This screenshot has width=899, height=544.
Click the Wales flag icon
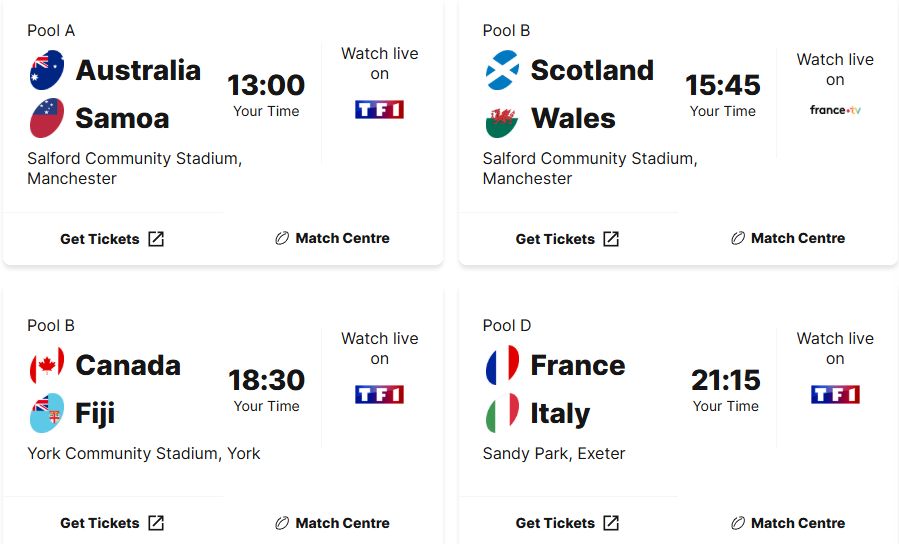tap(502, 119)
